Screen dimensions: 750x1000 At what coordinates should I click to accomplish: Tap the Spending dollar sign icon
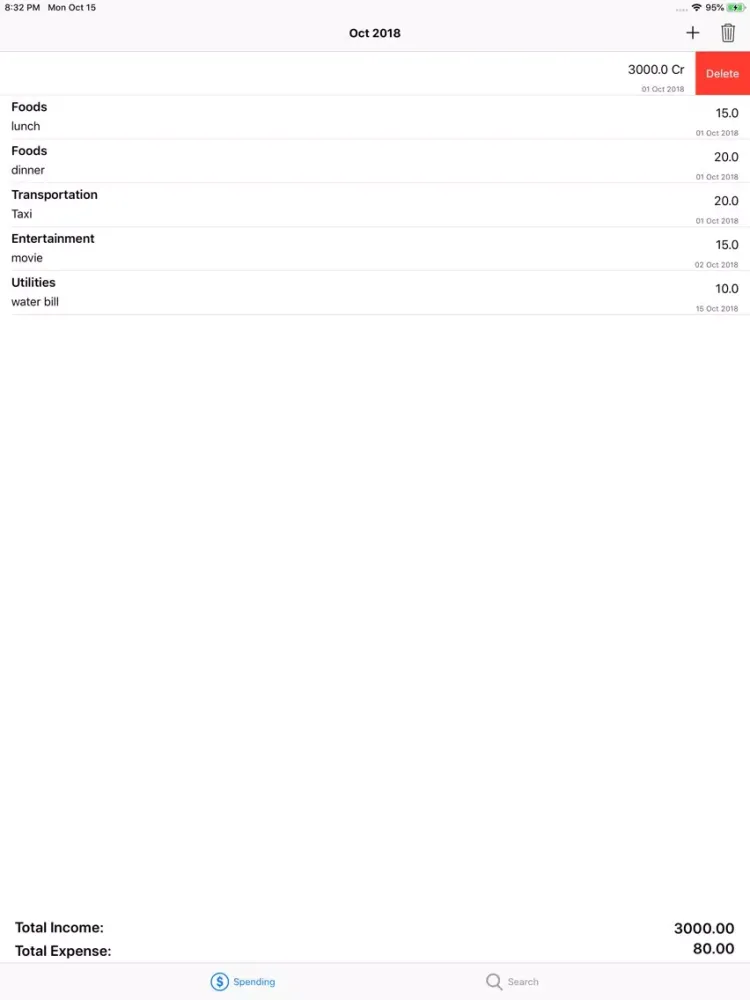coord(220,982)
